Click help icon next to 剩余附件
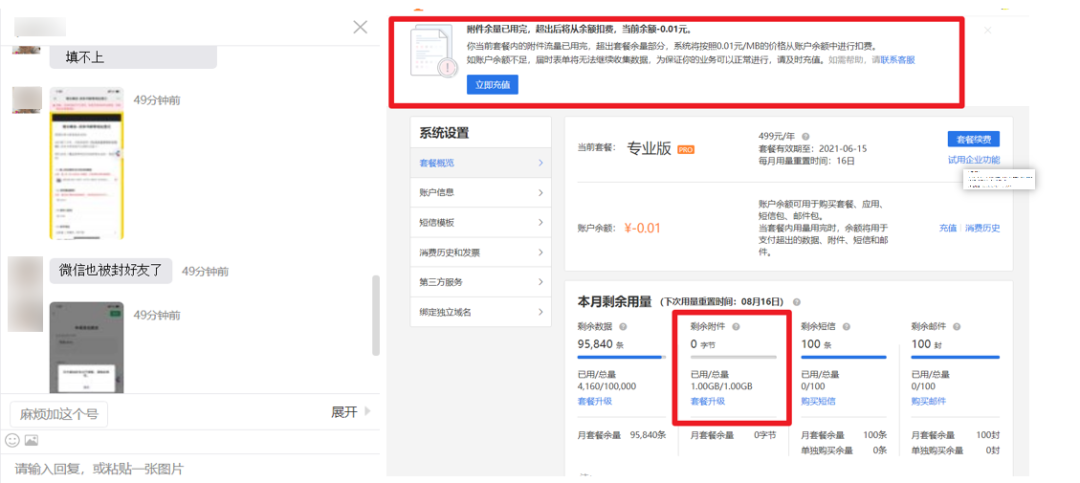 tap(736, 326)
